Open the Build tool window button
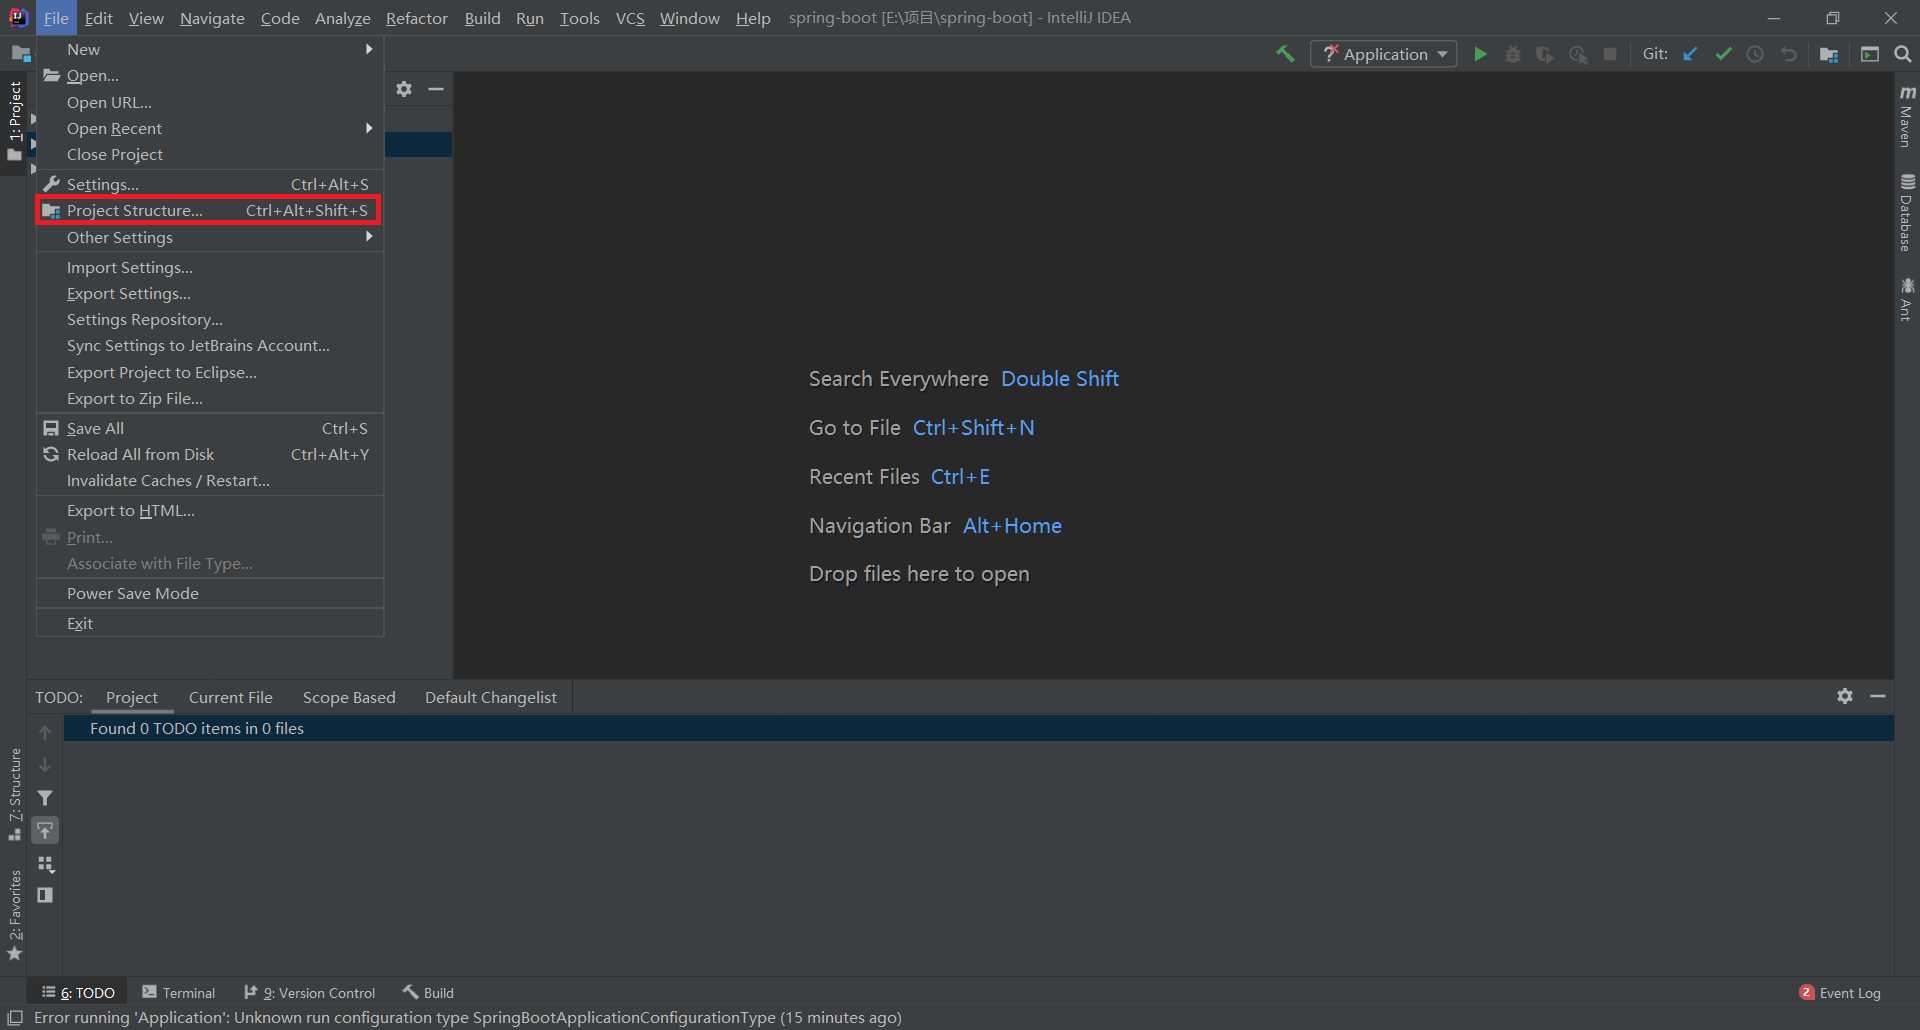Viewport: 1920px width, 1030px height. [428, 992]
